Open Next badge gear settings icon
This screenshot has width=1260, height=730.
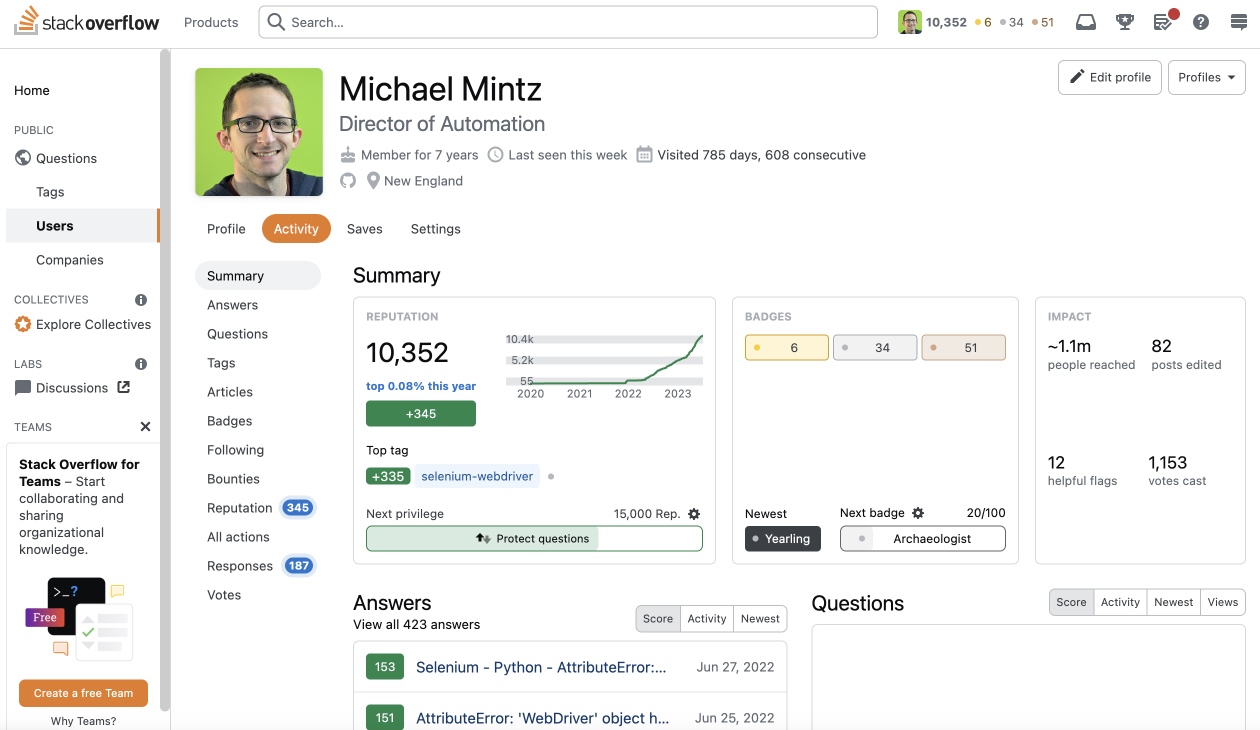tap(918, 513)
